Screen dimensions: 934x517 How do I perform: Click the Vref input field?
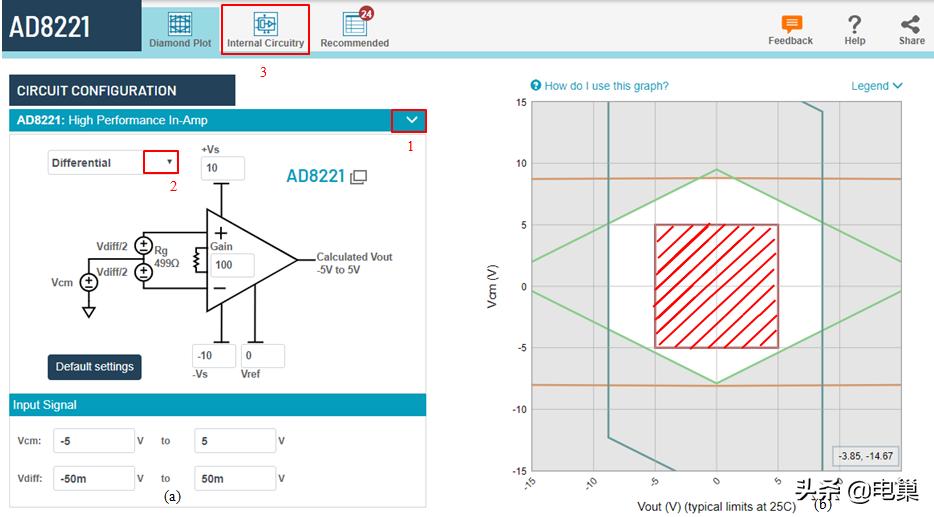click(x=263, y=356)
